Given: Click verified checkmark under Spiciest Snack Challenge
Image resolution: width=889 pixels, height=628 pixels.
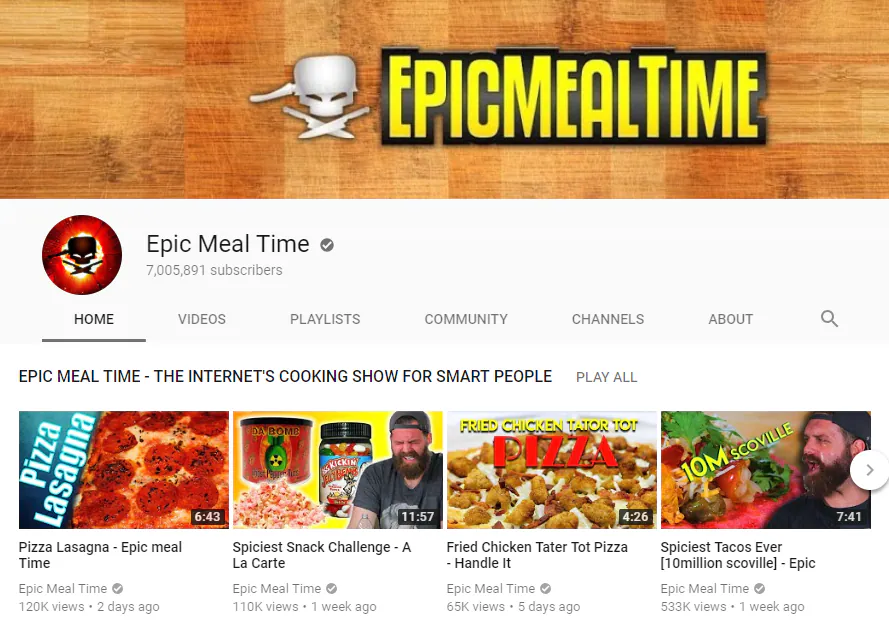Looking at the screenshot, I should [x=332, y=588].
